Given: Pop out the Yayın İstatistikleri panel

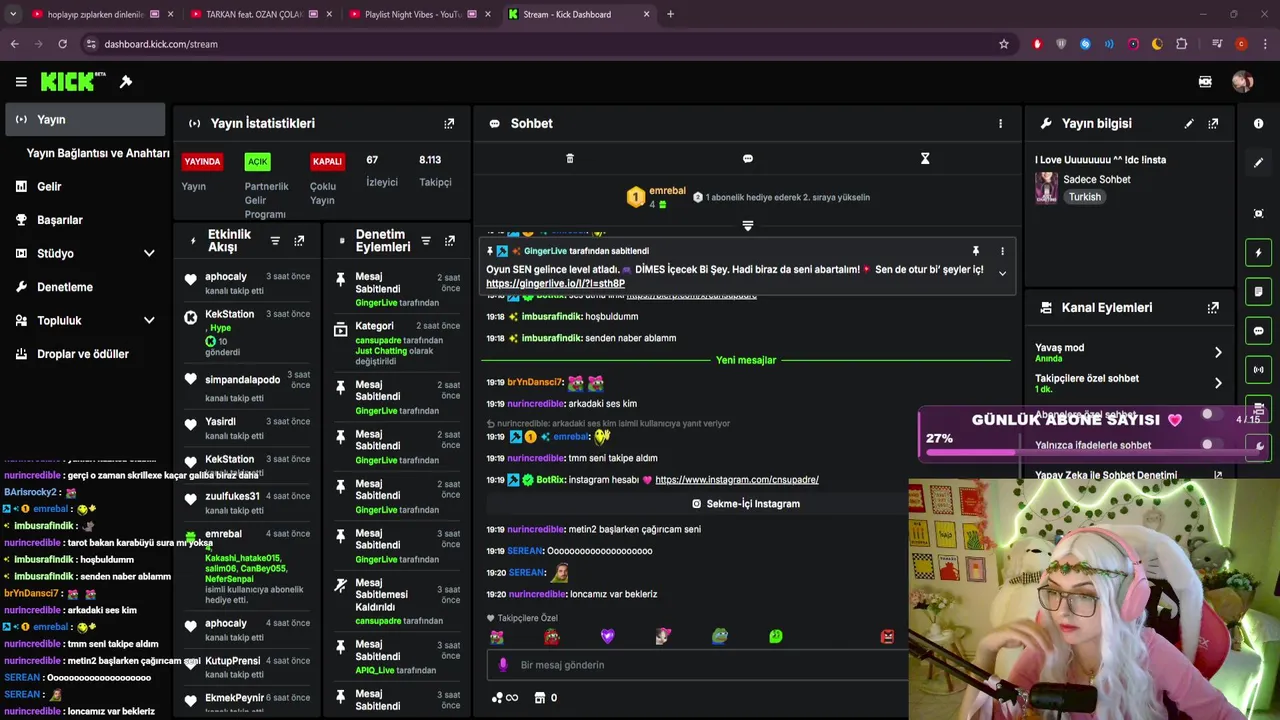Looking at the screenshot, I should click(449, 123).
